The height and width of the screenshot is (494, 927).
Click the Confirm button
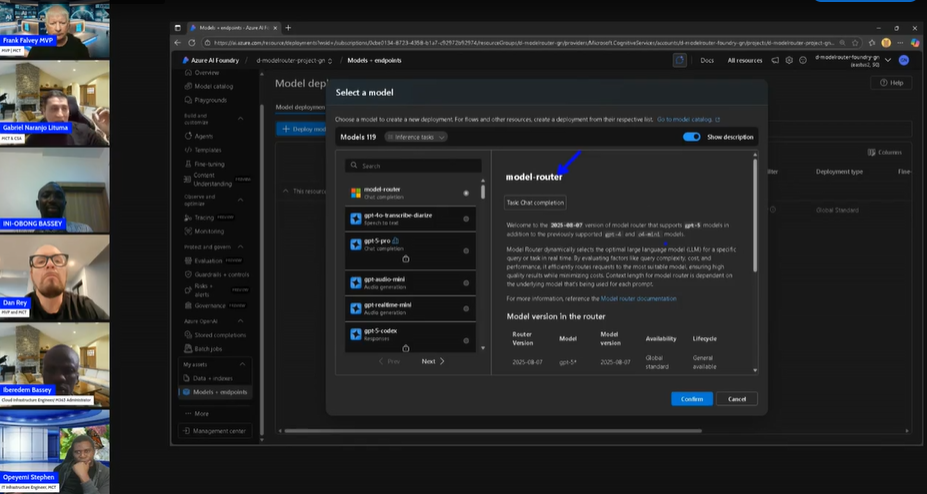click(x=692, y=398)
